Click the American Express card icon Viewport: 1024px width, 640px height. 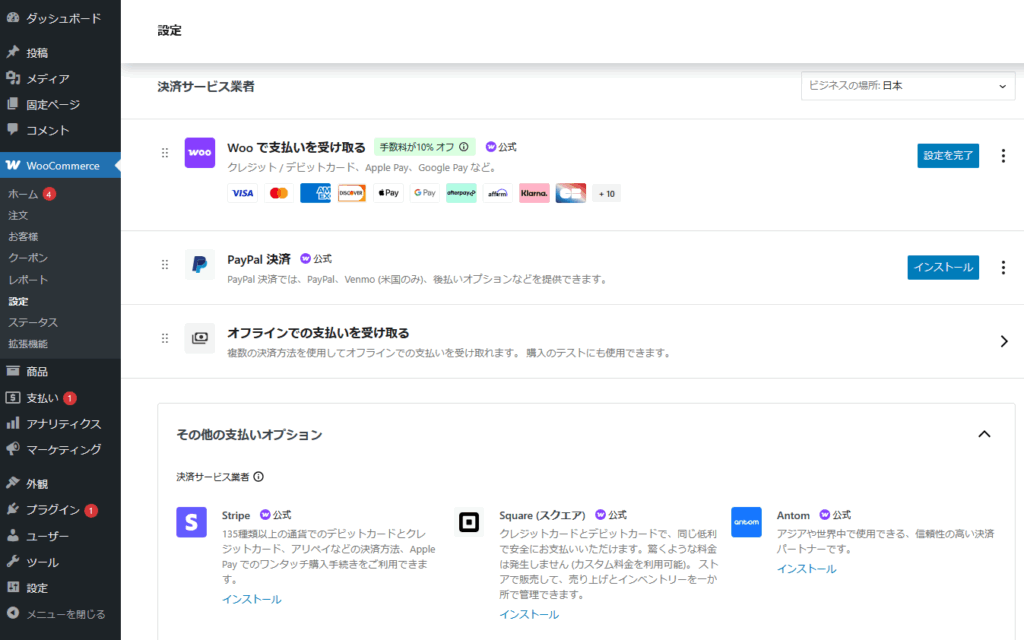(x=315, y=193)
